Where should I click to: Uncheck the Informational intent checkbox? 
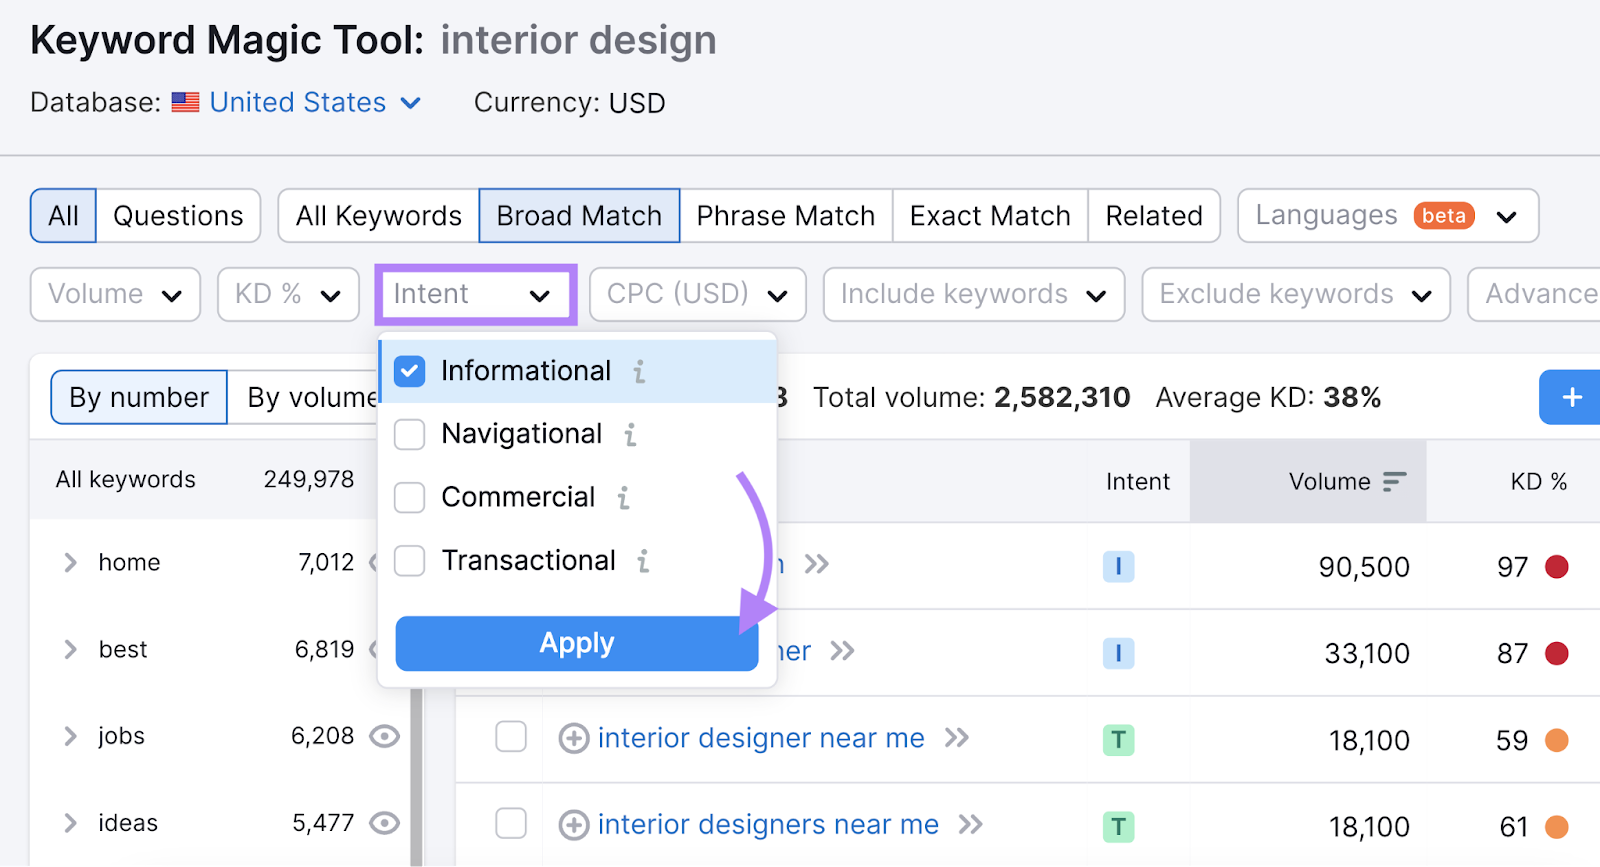409,370
